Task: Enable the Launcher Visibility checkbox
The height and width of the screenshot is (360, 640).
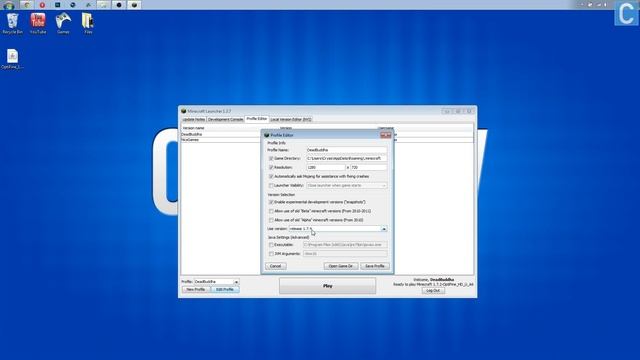Action: [271, 185]
